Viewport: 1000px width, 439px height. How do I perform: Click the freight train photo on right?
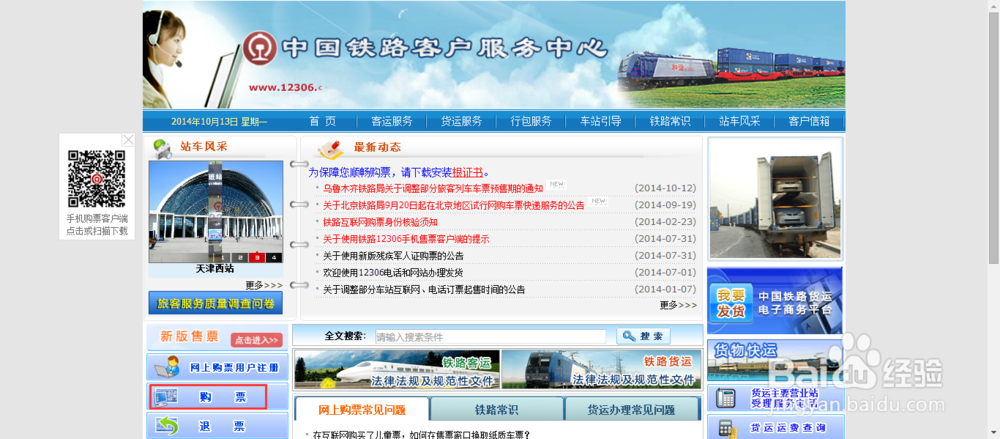[x=775, y=198]
